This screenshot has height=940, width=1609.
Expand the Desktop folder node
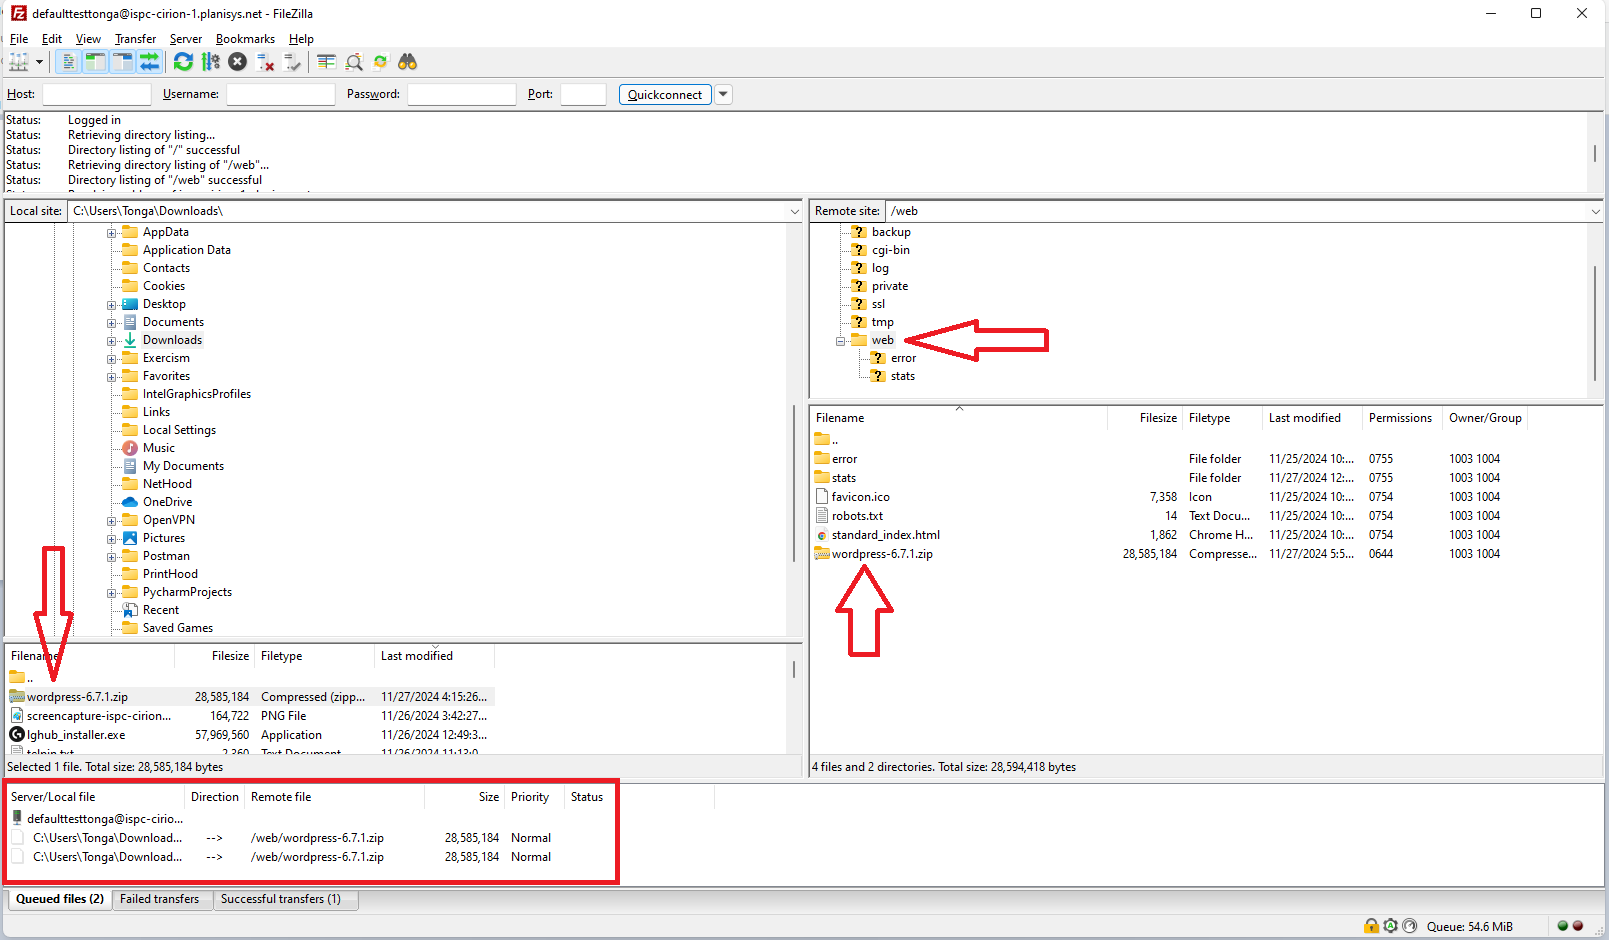click(x=112, y=304)
